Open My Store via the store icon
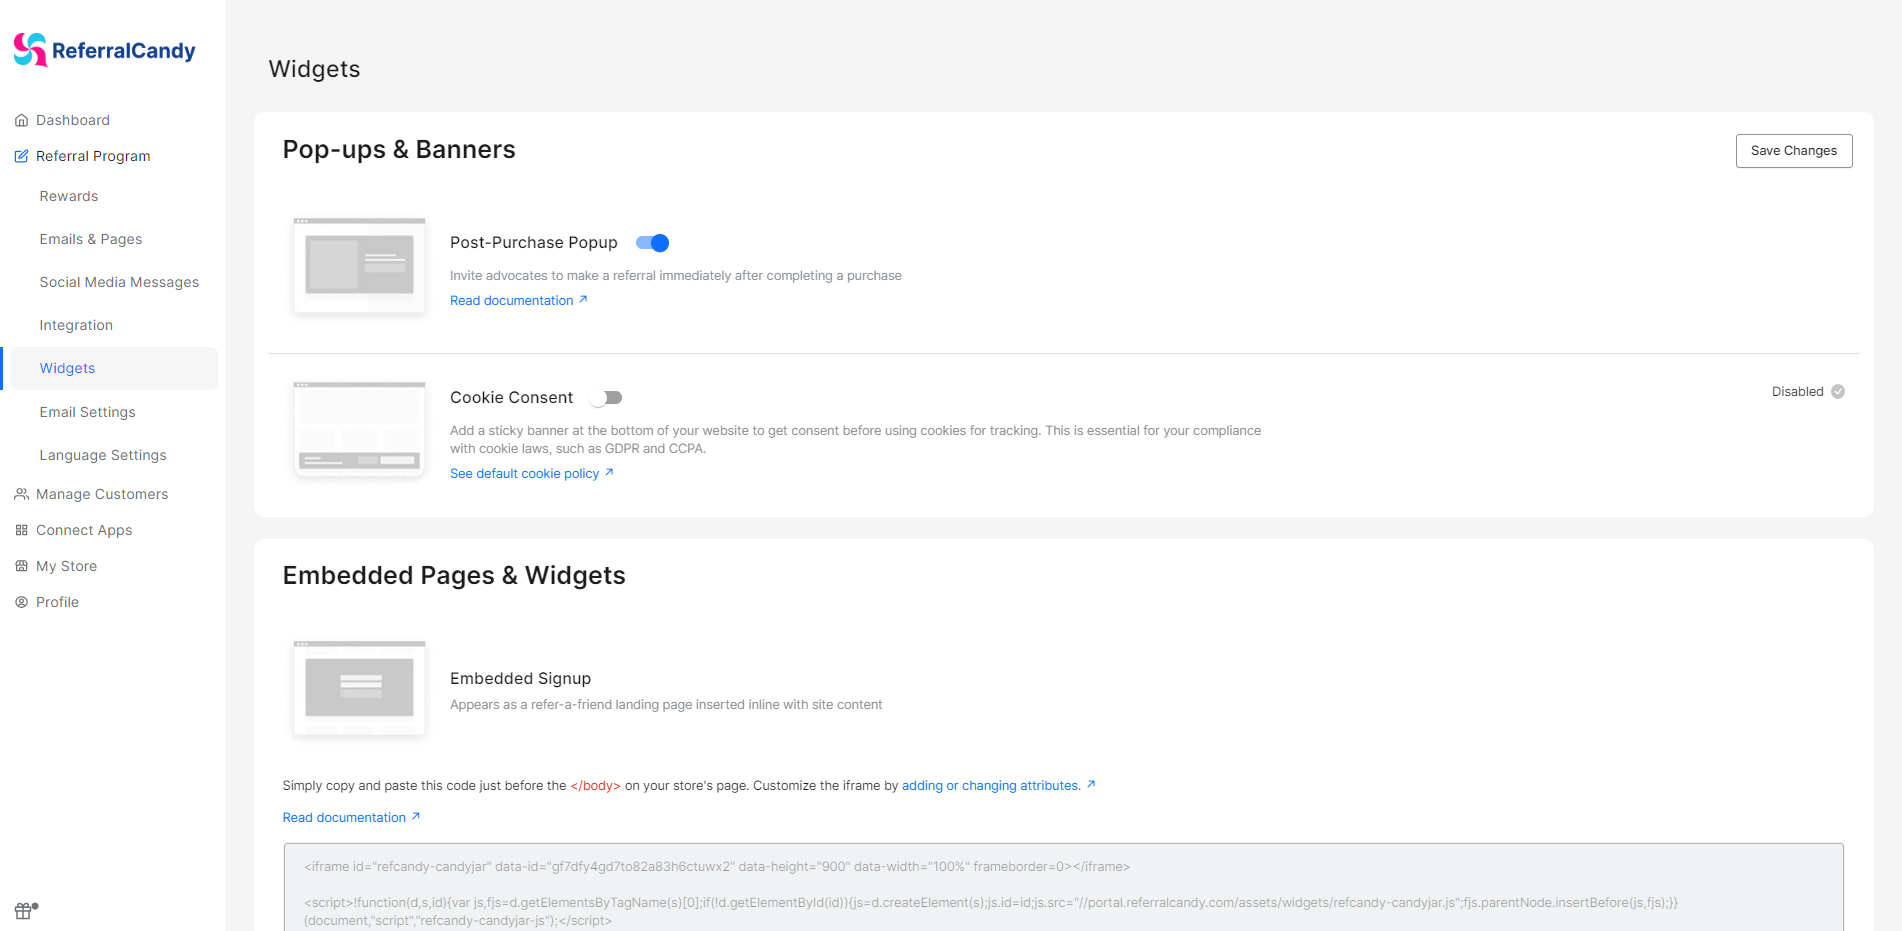1902x931 pixels. tap(21, 566)
